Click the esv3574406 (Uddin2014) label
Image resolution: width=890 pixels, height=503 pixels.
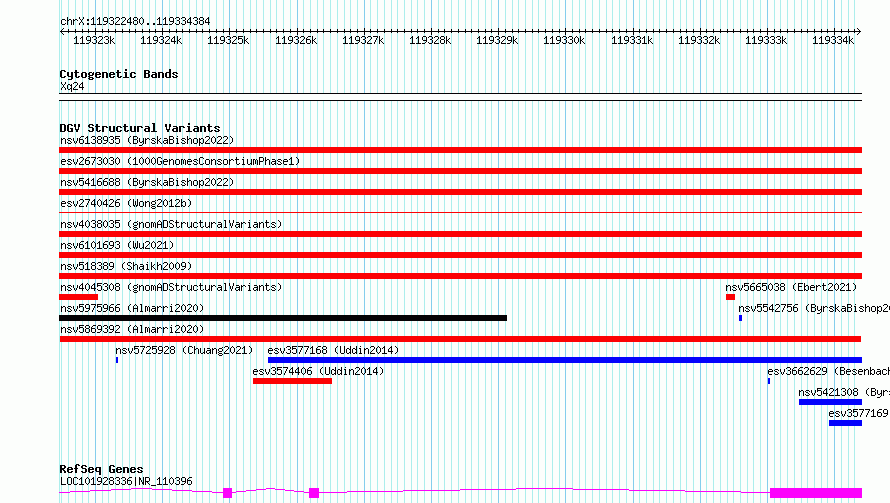pos(318,371)
